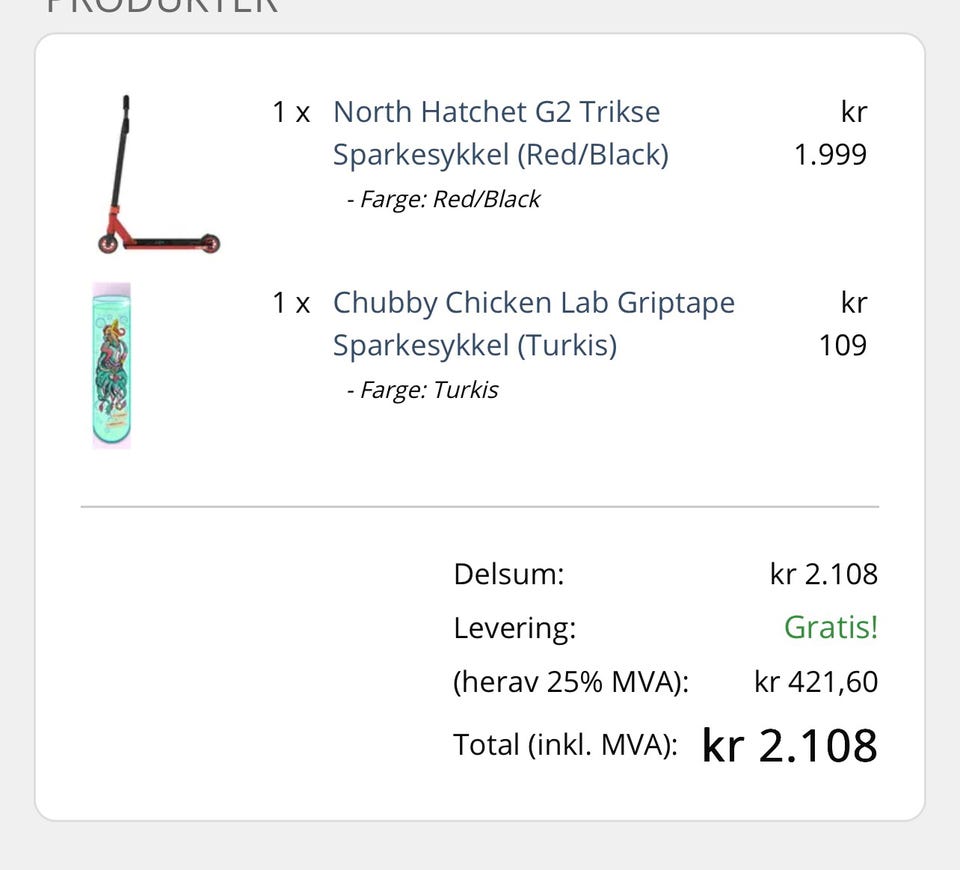Select the kr 109 griptape price
Viewport: 960px width, 870px height.
coord(842,323)
